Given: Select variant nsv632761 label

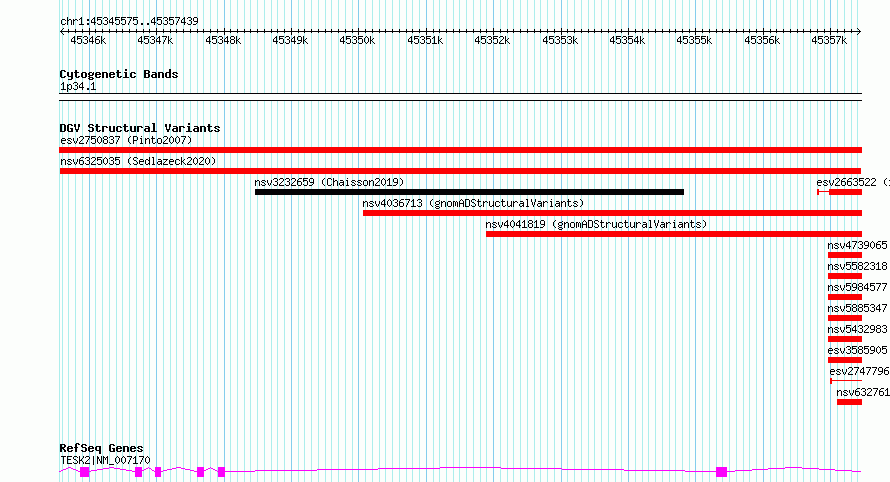Looking at the screenshot, I should point(863,392).
